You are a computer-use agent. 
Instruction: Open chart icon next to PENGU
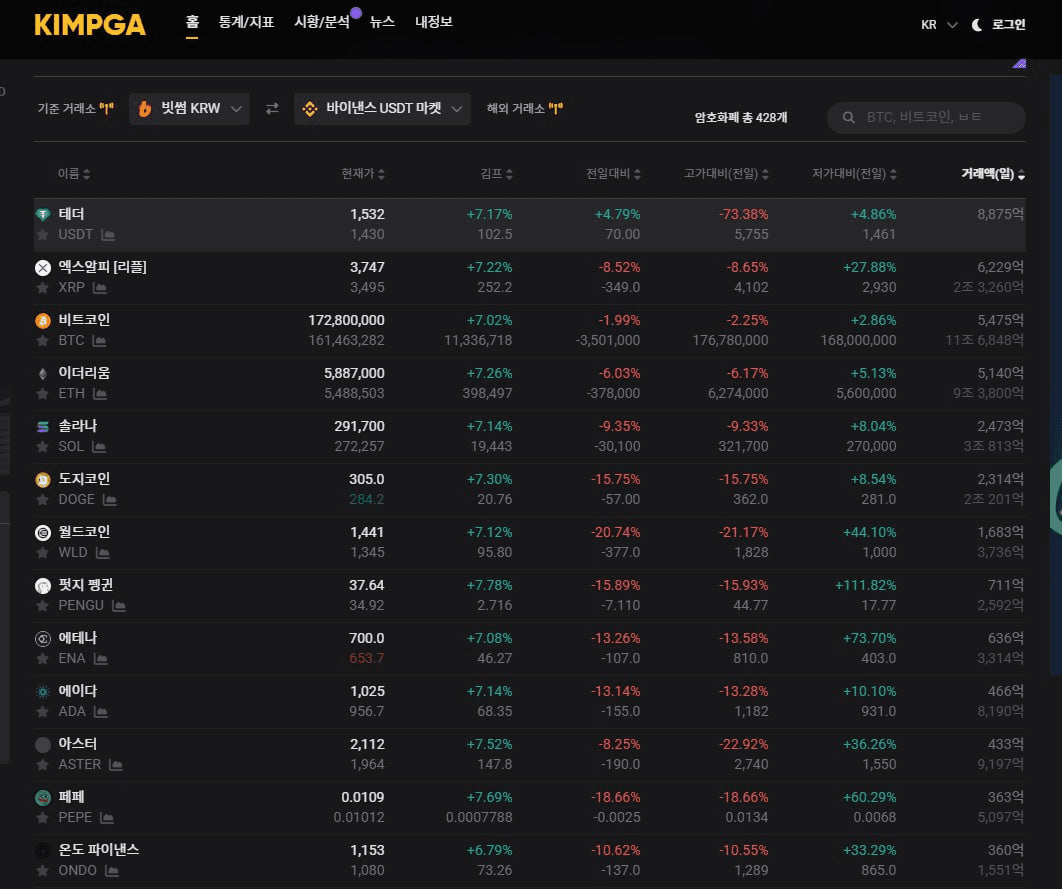click(x=119, y=606)
